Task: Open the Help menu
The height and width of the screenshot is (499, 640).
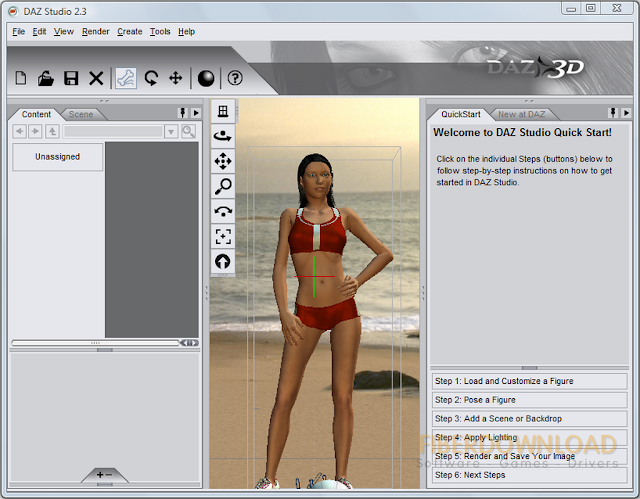Action: [187, 31]
